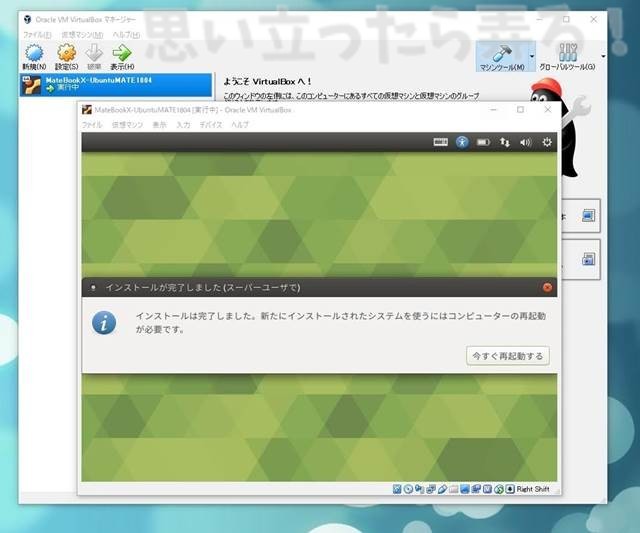Image resolution: width=640 pixels, height=533 pixels.
Task: Click virtualization features V icon in status bar
Action: 488,489
